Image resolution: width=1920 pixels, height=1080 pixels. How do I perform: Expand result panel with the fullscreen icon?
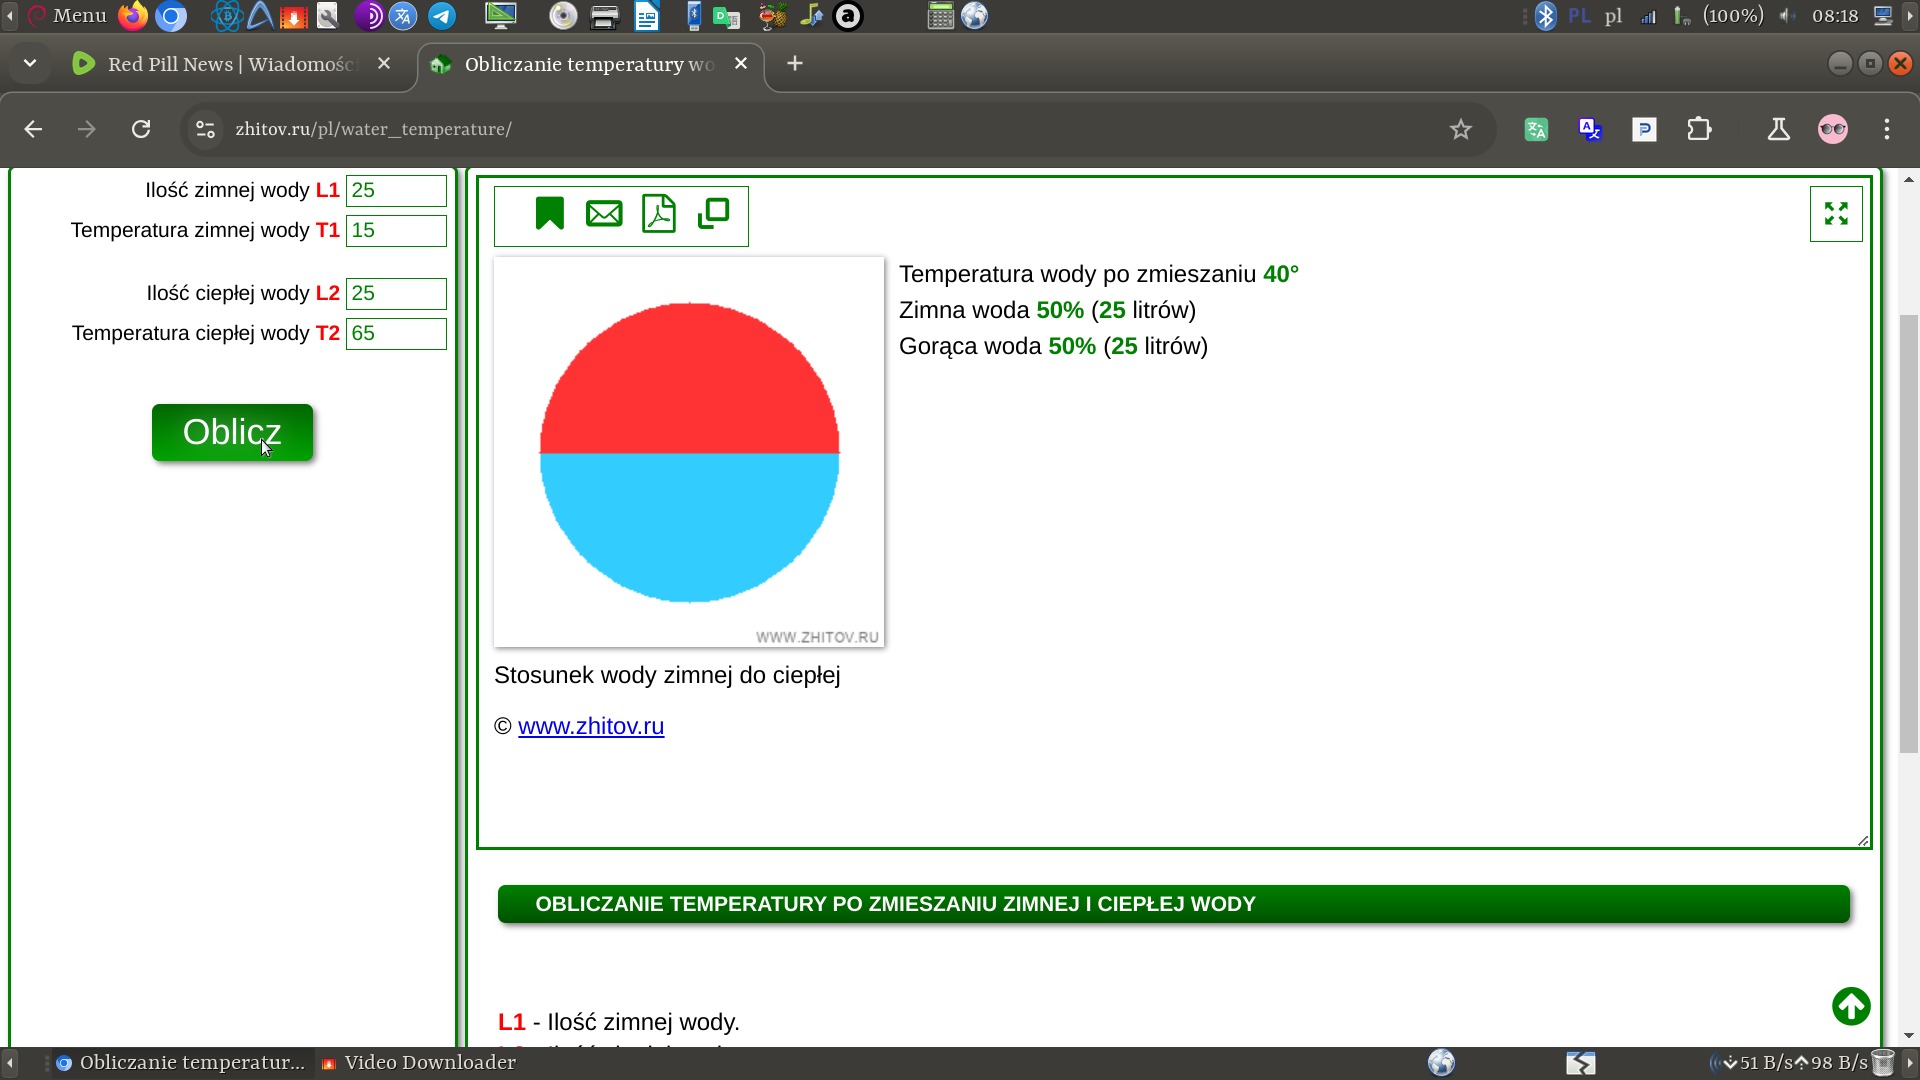[x=1836, y=214]
